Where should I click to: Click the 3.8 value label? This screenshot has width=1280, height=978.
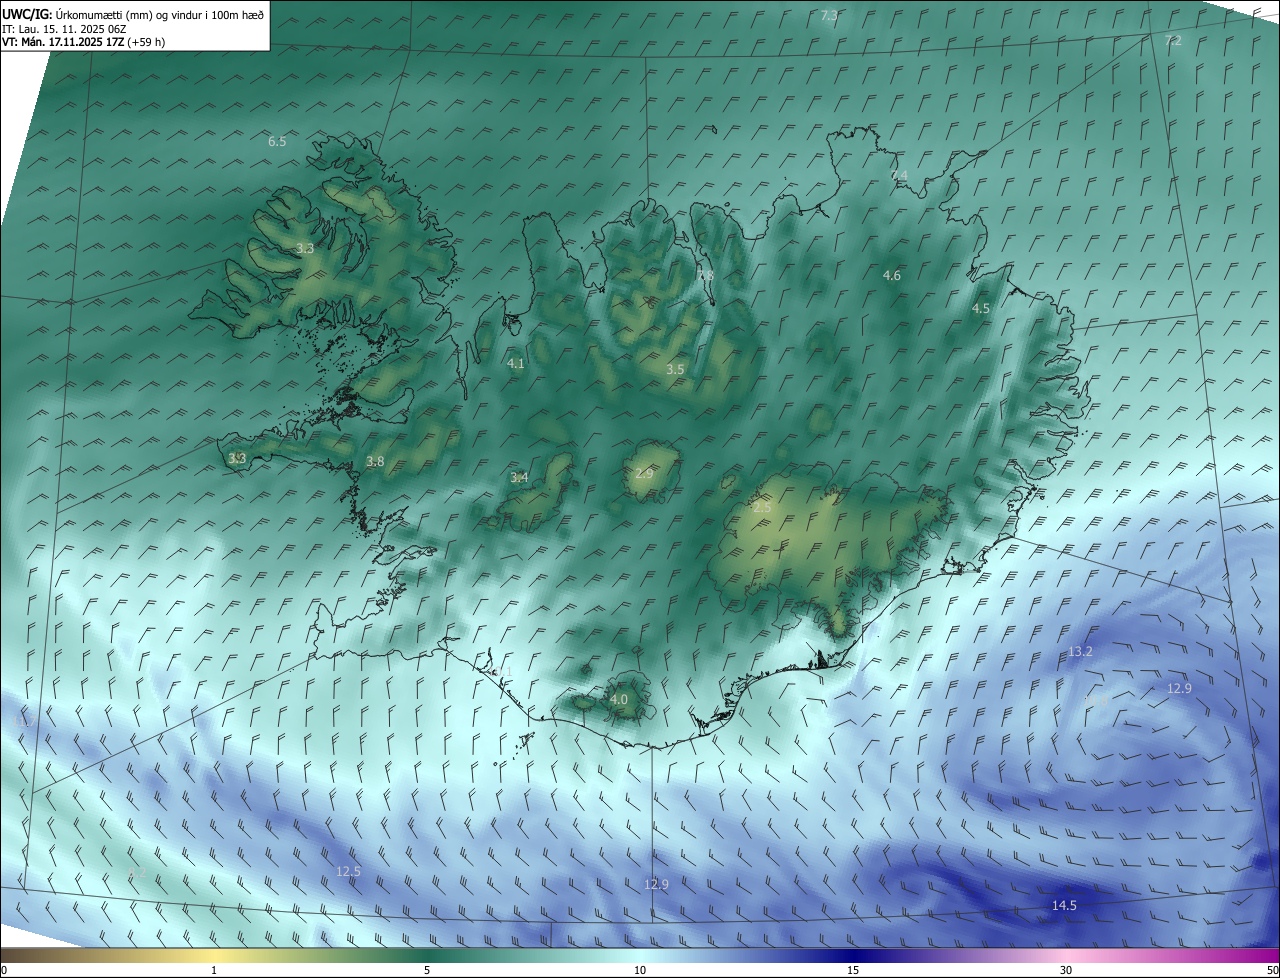coord(375,461)
